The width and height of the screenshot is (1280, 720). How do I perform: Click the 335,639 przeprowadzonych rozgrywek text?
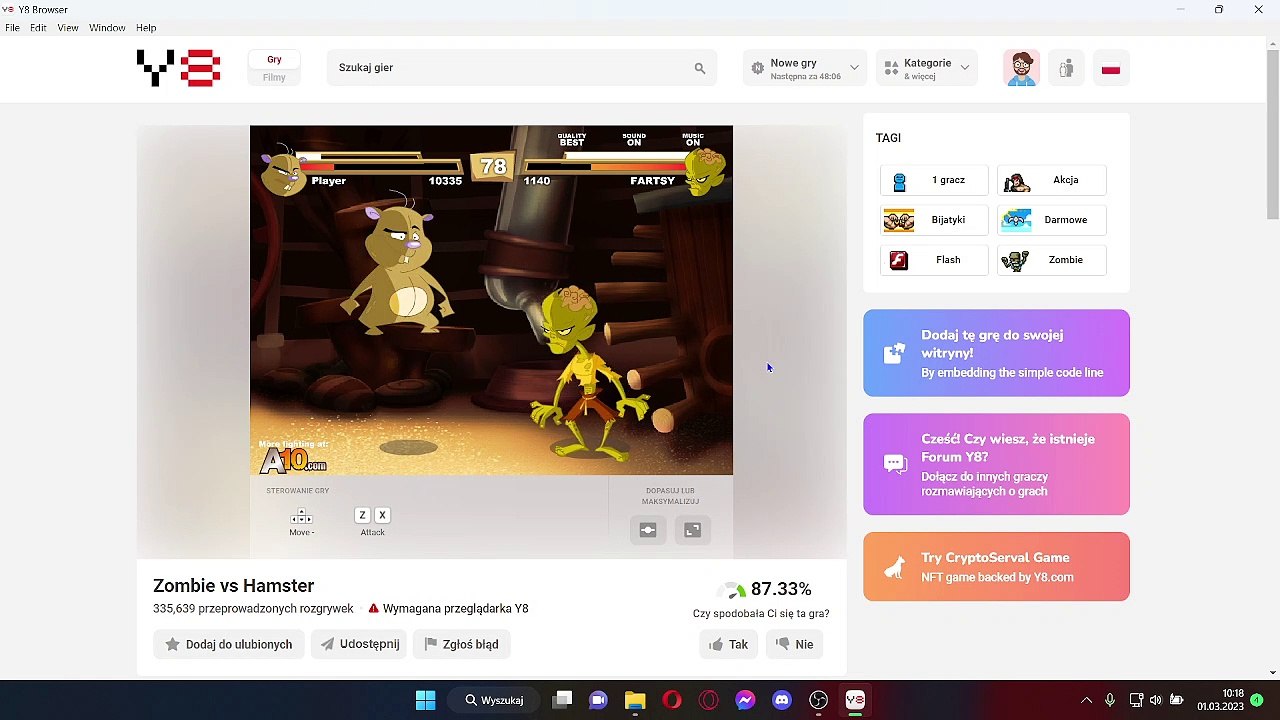(253, 608)
